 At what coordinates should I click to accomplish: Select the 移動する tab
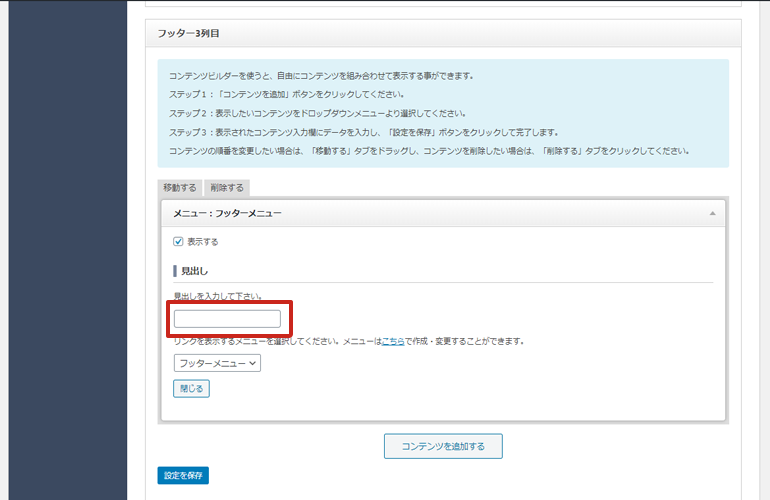pyautogui.click(x=180, y=188)
